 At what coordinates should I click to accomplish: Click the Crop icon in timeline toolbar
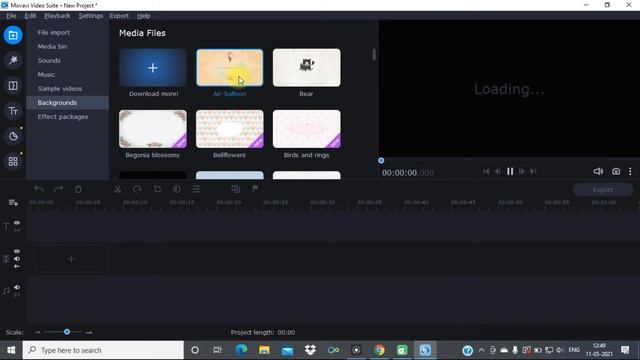click(157, 189)
